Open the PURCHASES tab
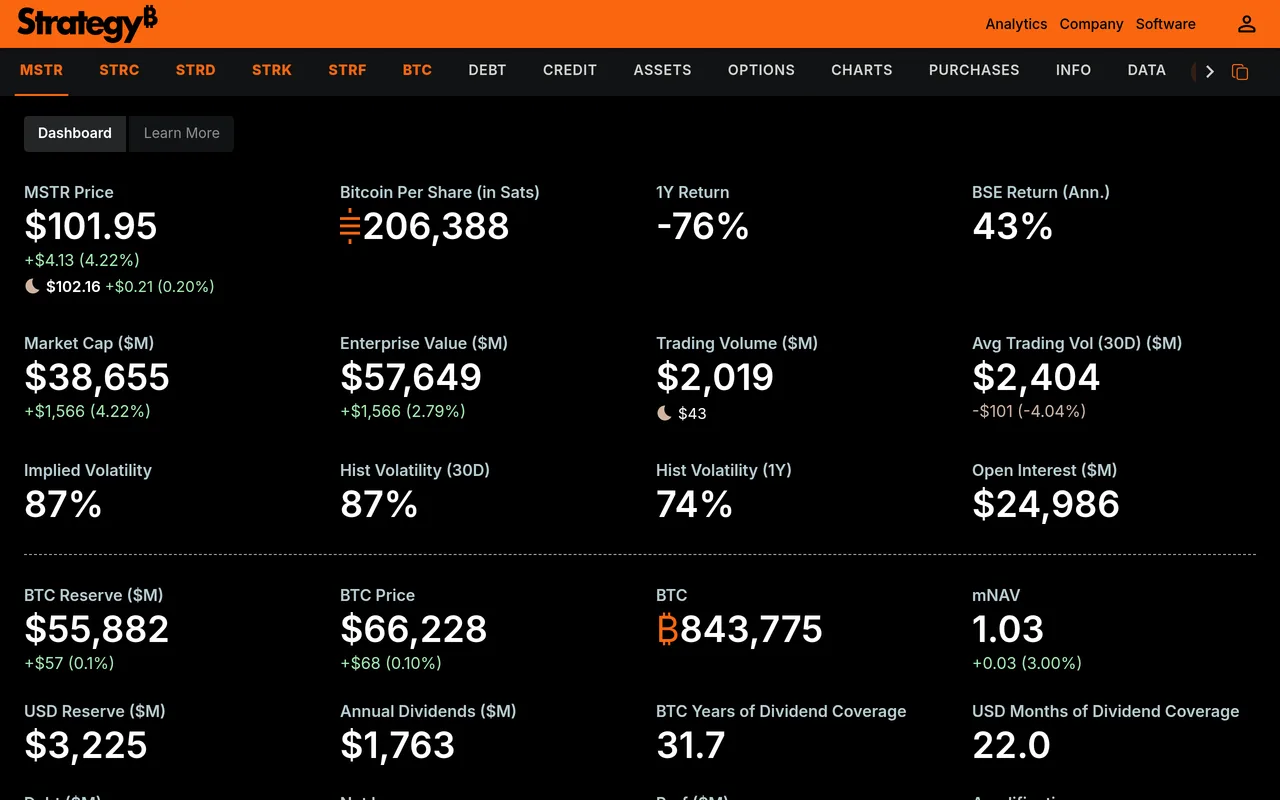The image size is (1280, 800). [x=974, y=70]
